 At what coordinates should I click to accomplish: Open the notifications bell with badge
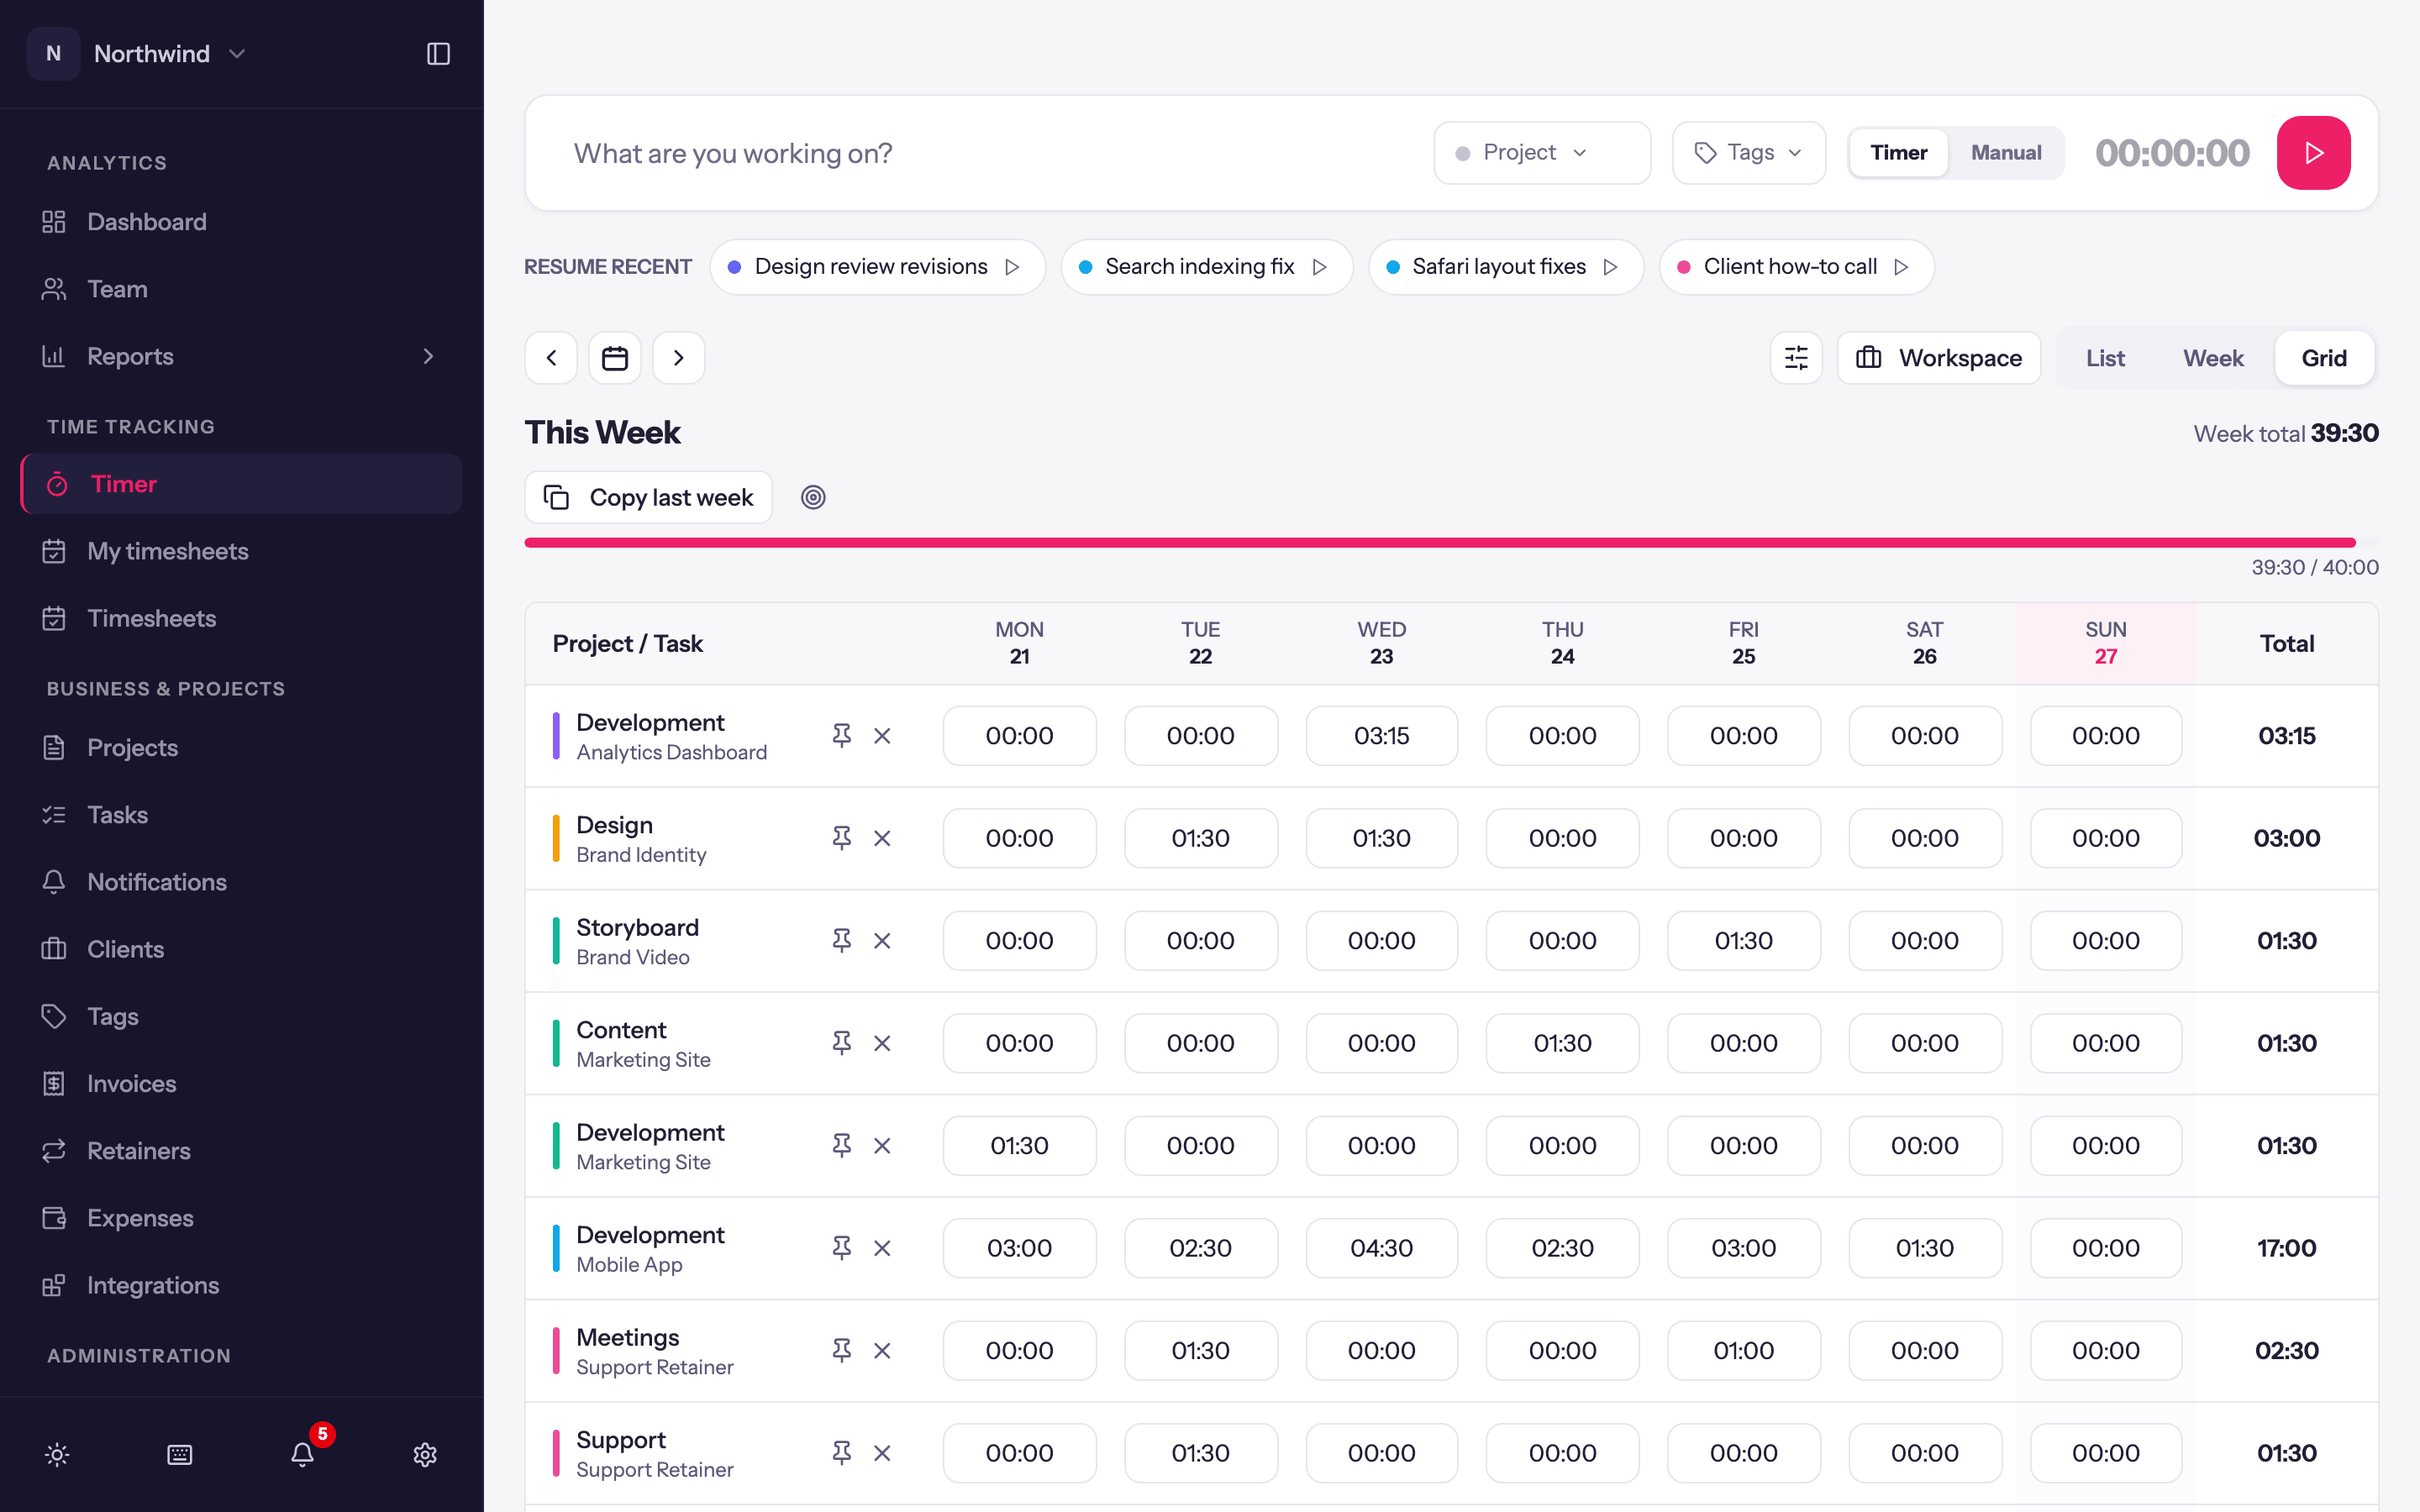click(x=303, y=1454)
